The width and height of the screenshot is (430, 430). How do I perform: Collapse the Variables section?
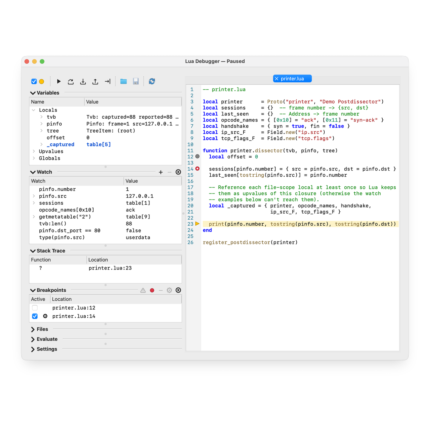(33, 93)
